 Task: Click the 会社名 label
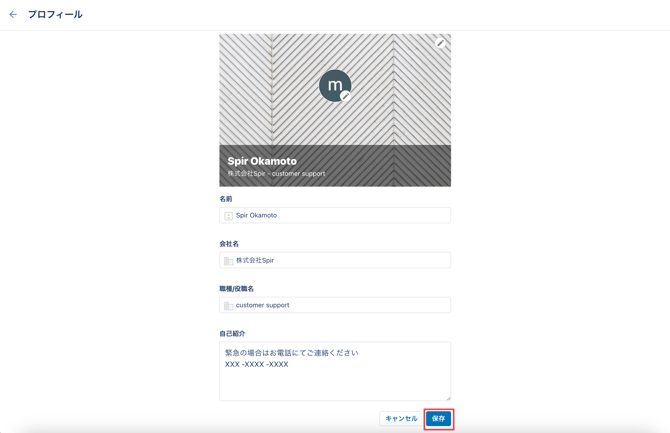click(x=229, y=244)
